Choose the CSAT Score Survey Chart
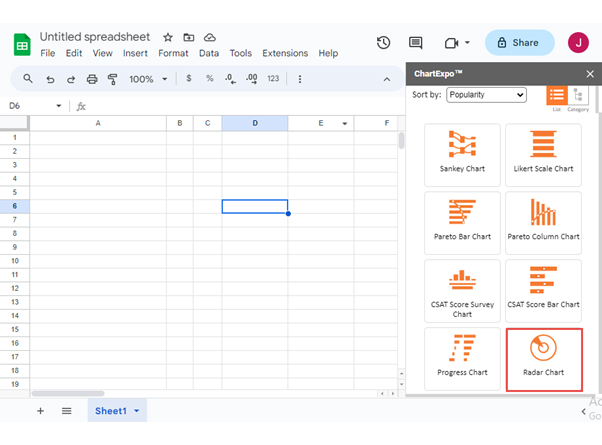The image size is (602, 445). 462,291
